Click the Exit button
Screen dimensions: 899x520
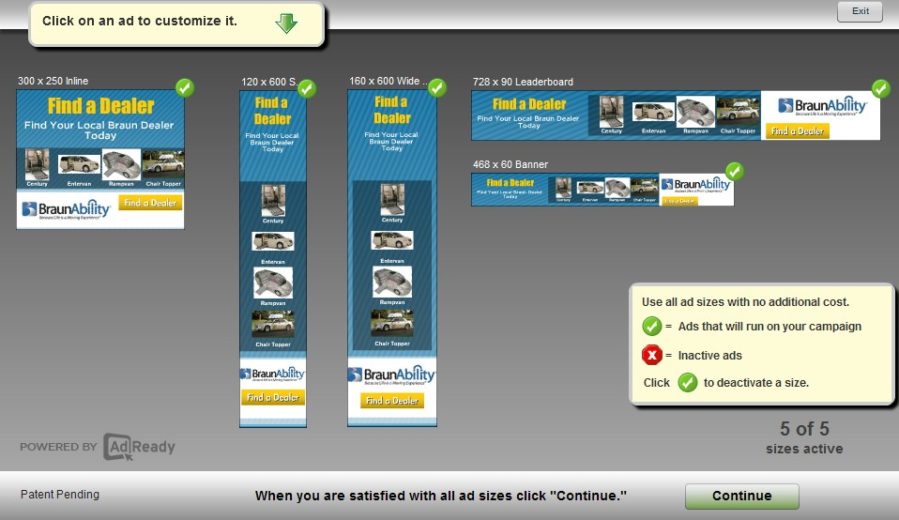point(859,11)
